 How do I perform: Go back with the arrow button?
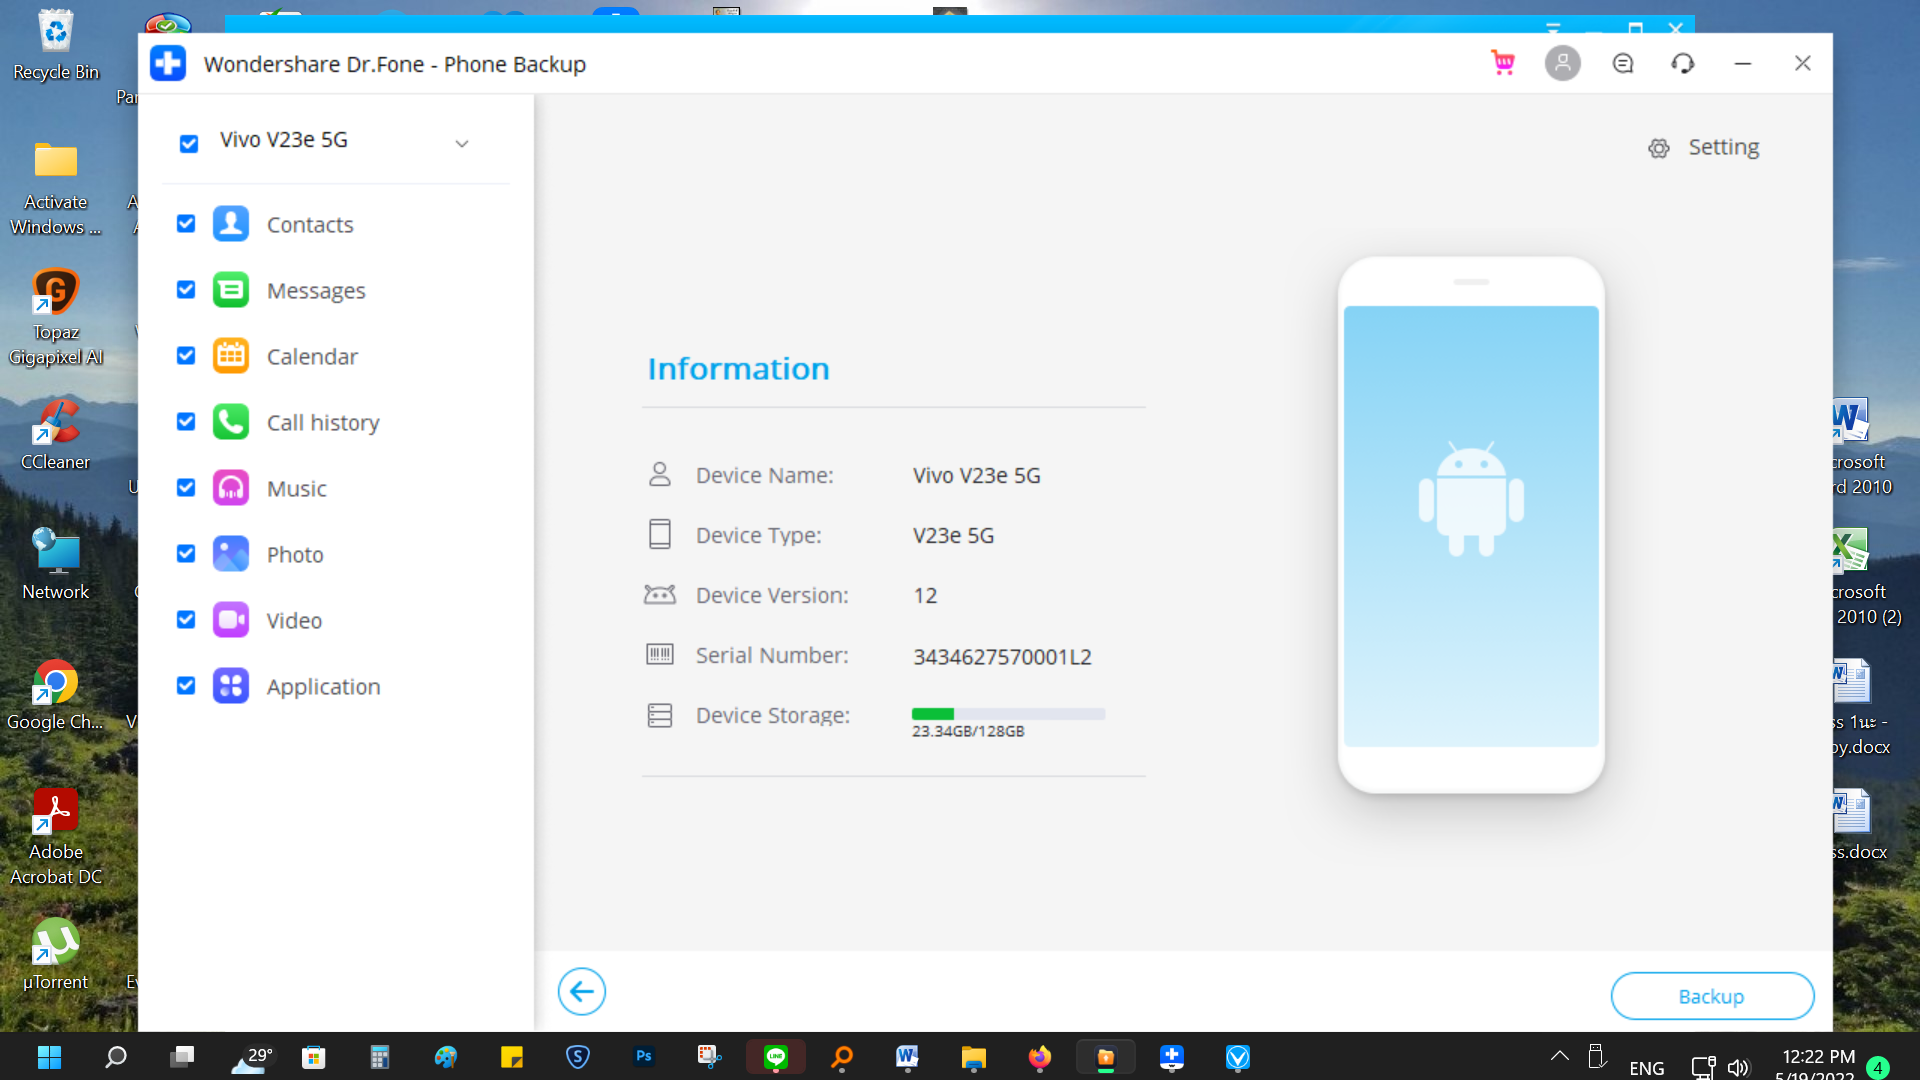coord(581,992)
